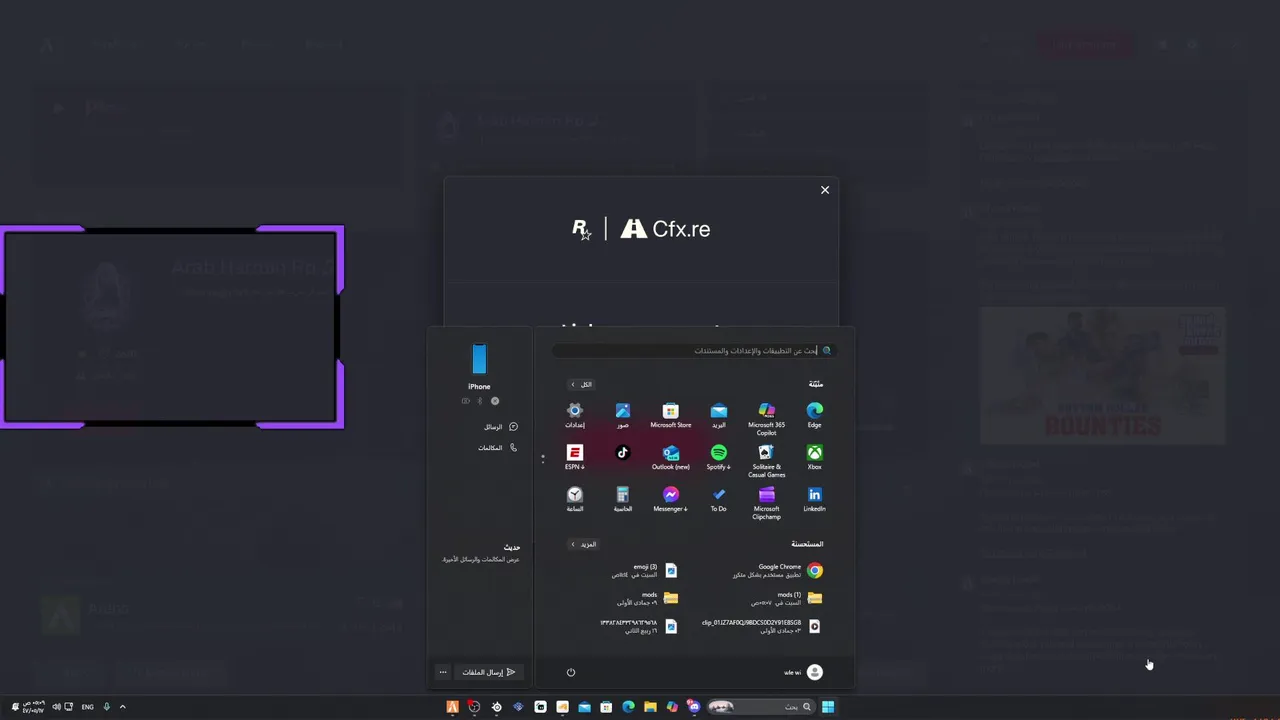Open Microsoft Store from the taskbar
The width and height of the screenshot is (1280, 720).
click(x=606, y=707)
